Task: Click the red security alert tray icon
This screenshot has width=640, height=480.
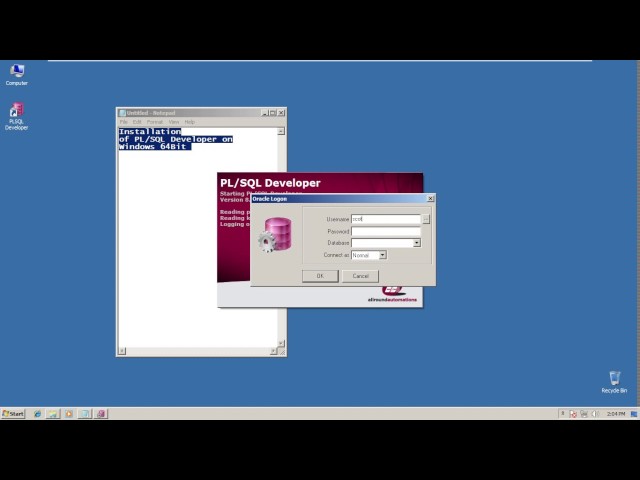Action: (573, 414)
